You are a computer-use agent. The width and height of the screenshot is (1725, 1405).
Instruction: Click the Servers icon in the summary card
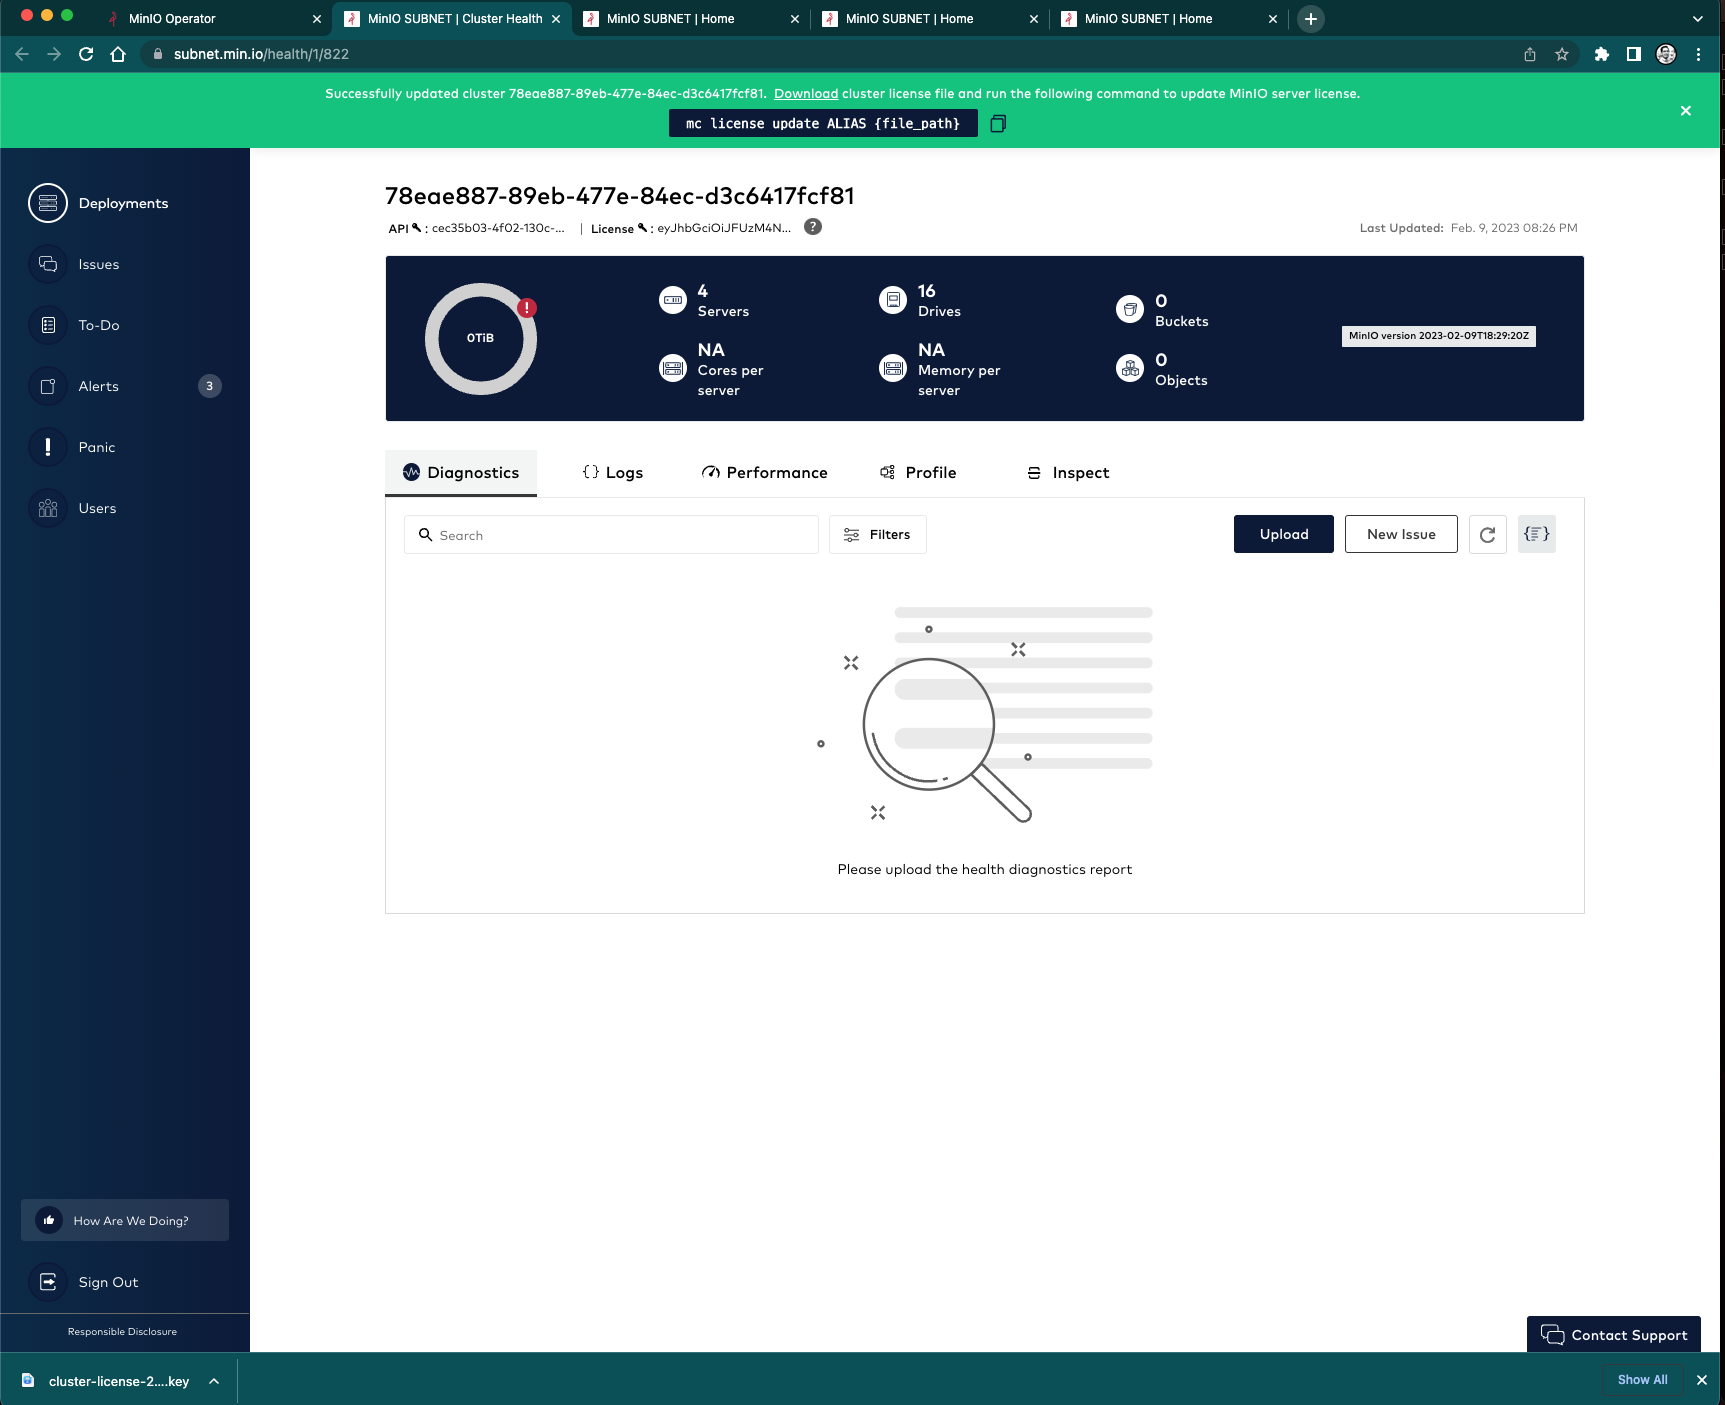click(x=673, y=300)
